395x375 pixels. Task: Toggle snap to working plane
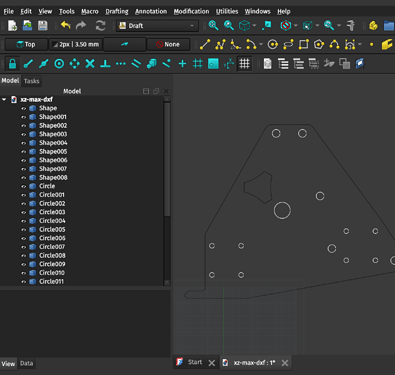(x=213, y=64)
